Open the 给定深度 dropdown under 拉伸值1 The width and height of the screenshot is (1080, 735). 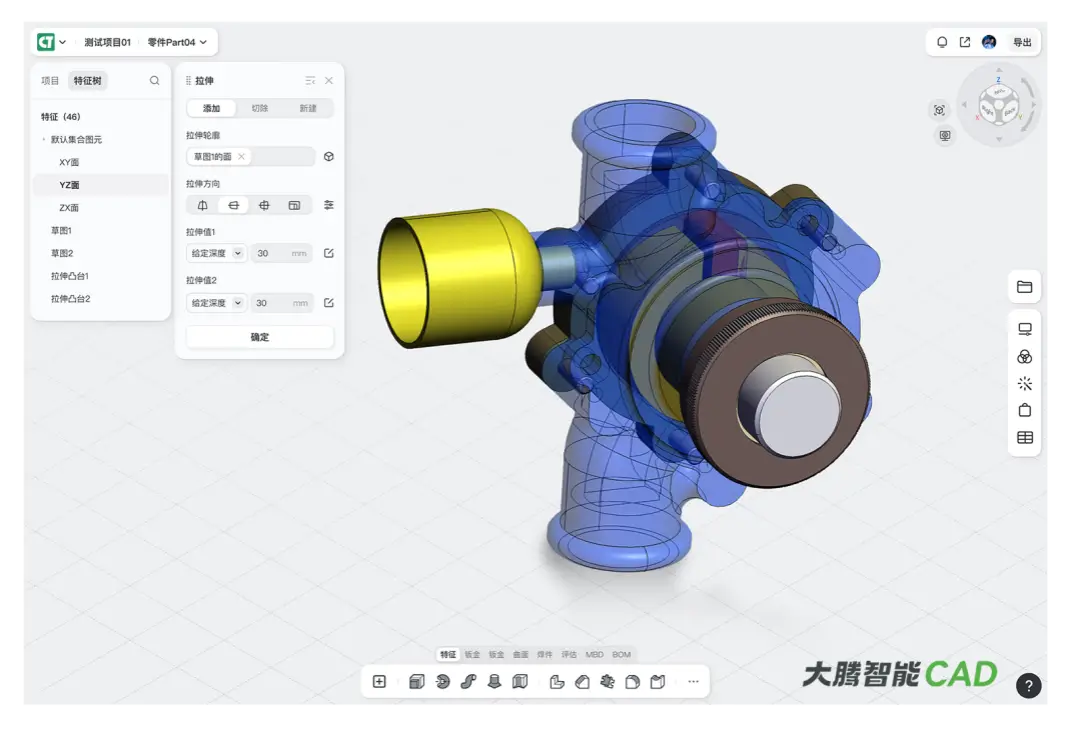[215, 253]
